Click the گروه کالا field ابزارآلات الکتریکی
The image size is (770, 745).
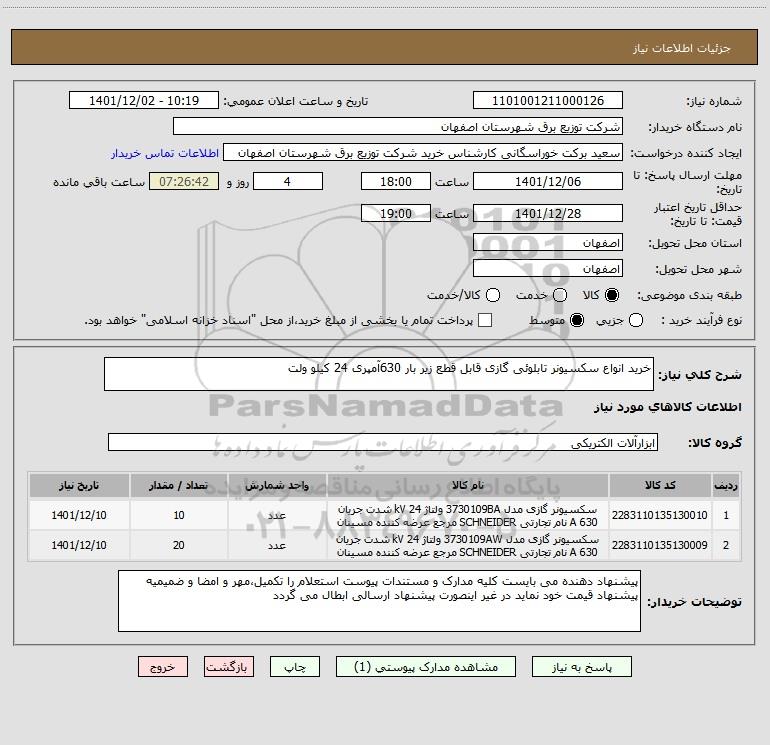(x=383, y=442)
